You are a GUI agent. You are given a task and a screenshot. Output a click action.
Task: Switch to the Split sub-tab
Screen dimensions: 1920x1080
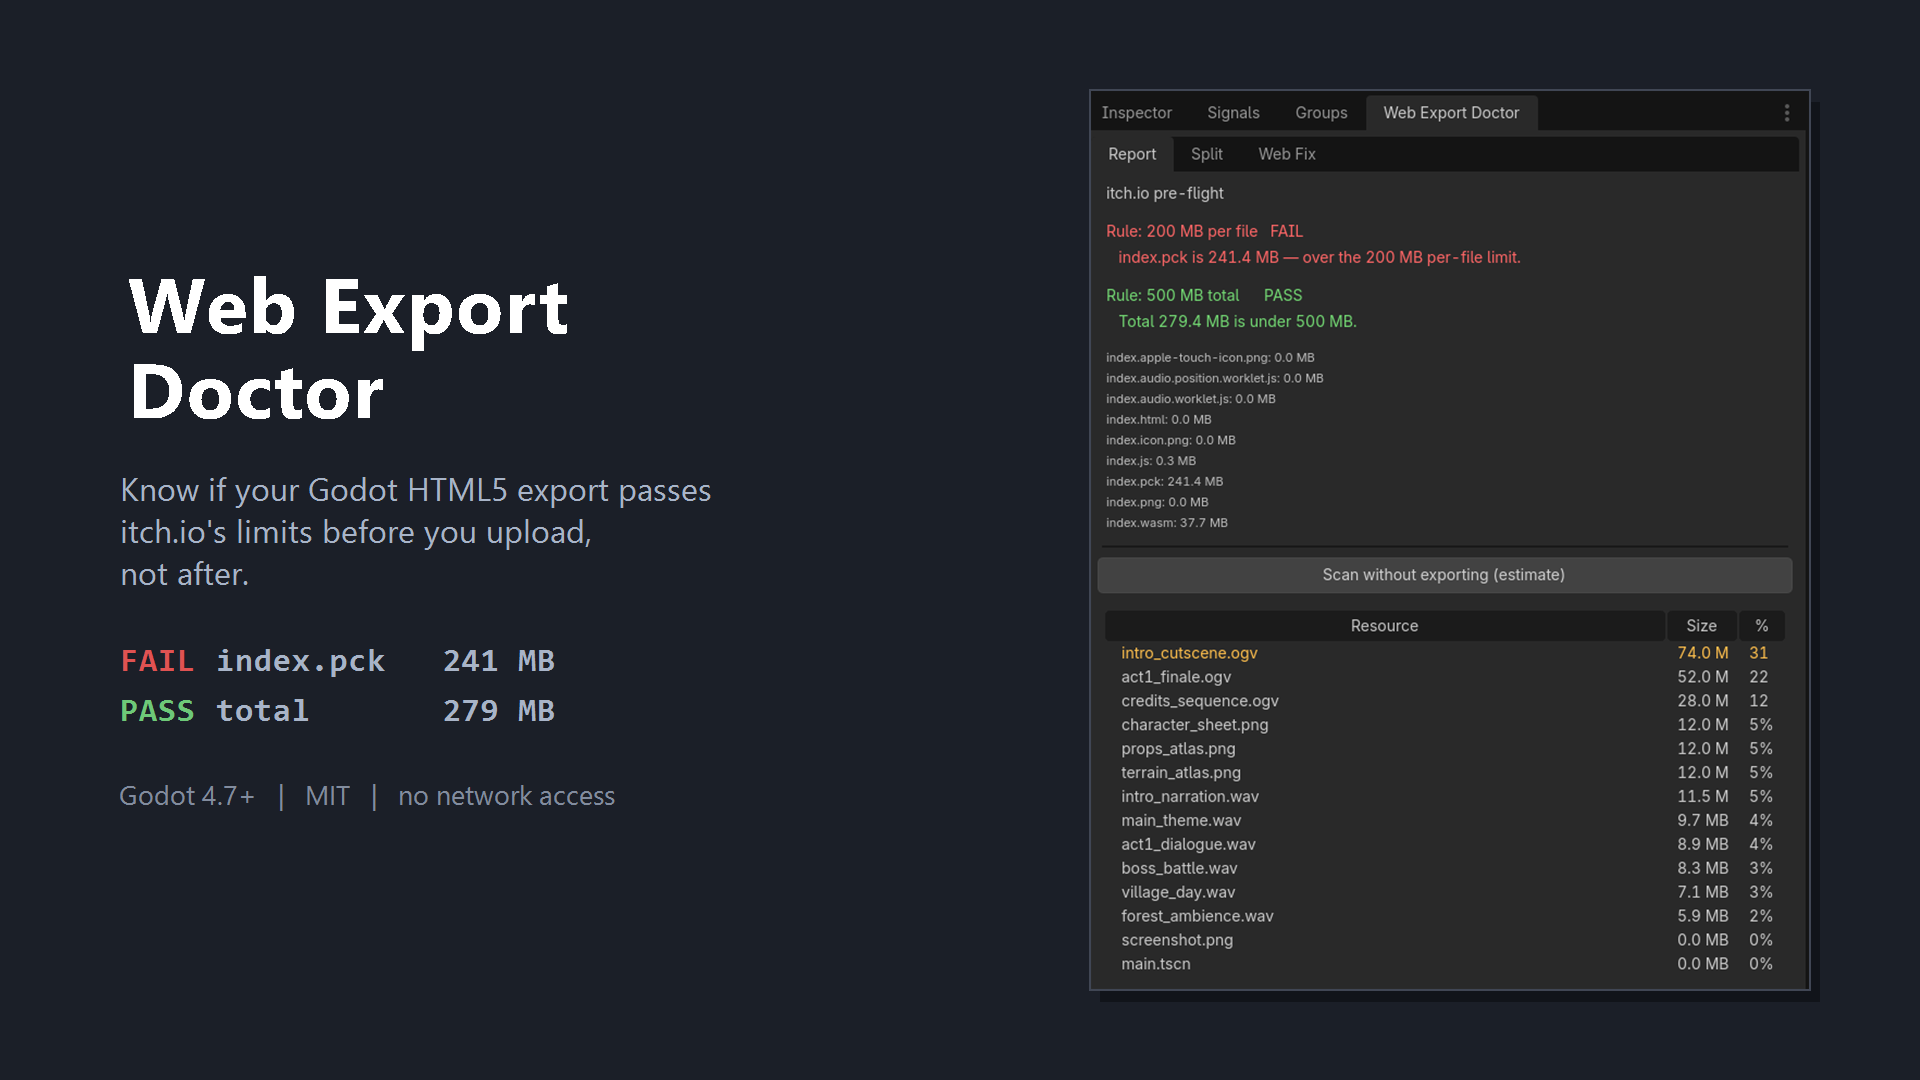(1207, 154)
